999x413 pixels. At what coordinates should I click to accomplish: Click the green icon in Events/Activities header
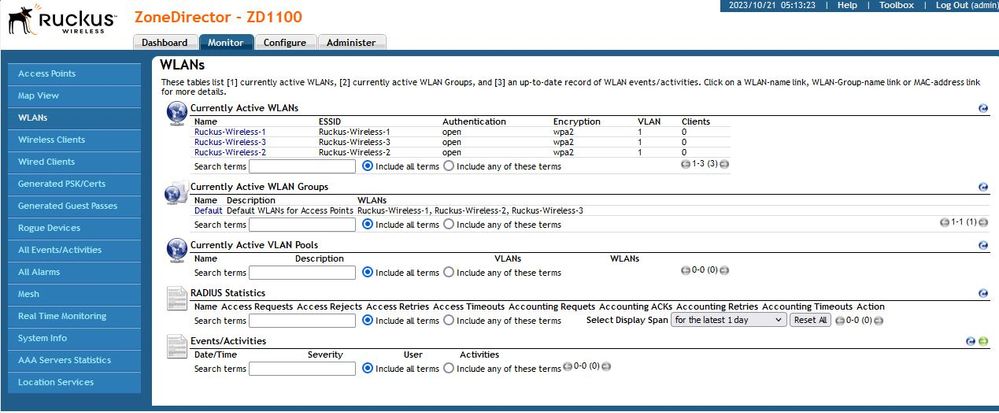[x=984, y=341]
